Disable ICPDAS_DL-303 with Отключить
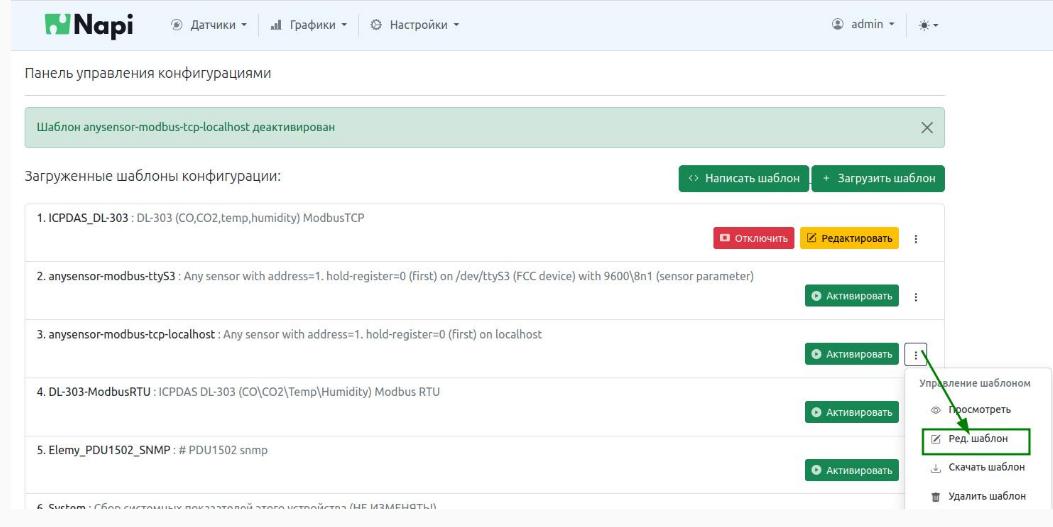 click(753, 238)
